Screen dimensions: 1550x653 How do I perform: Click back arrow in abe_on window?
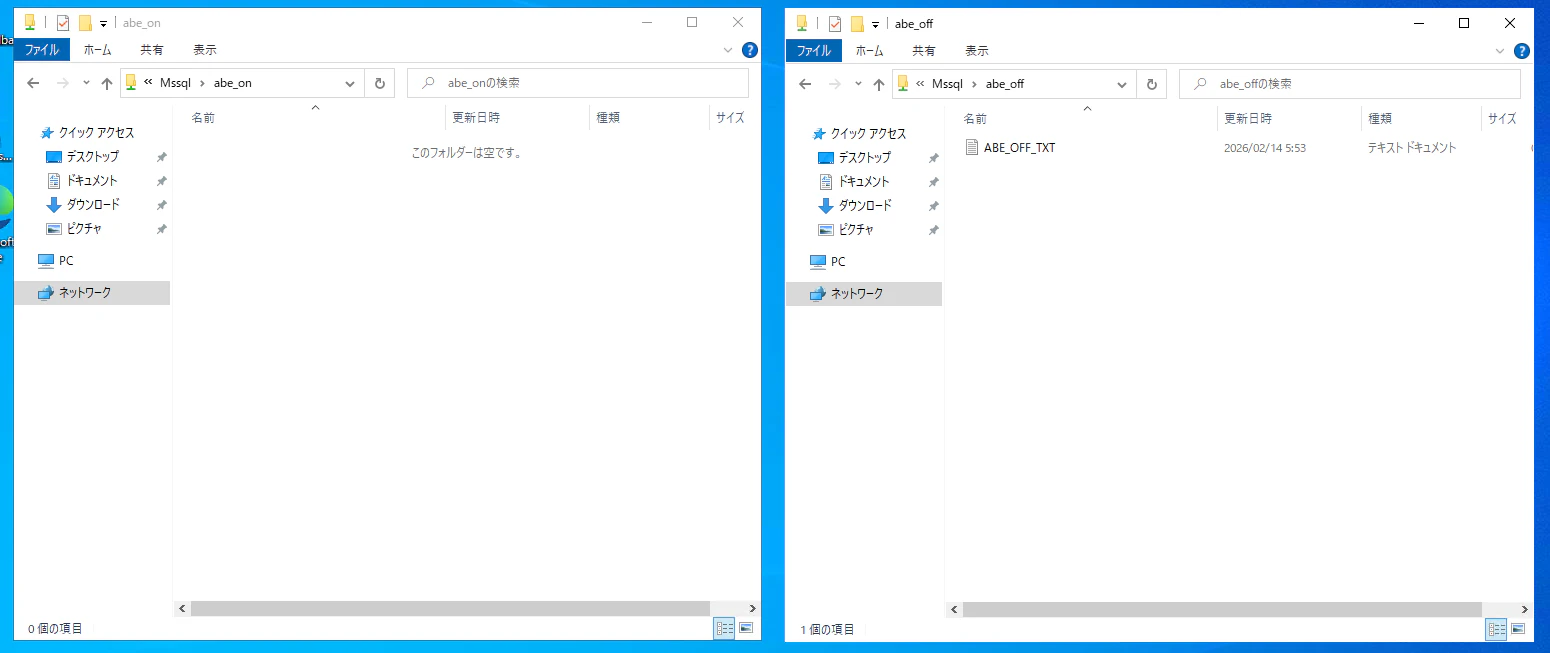pyautogui.click(x=34, y=83)
